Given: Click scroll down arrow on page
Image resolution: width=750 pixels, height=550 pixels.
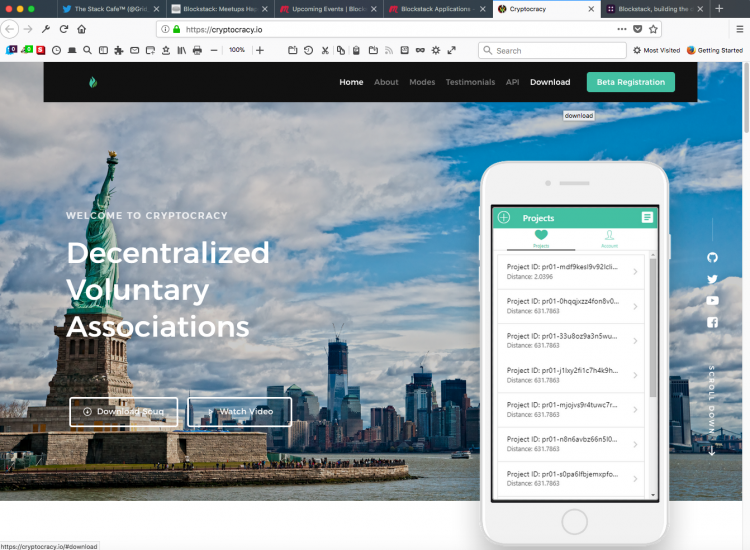Looking at the screenshot, I should coord(712,451).
